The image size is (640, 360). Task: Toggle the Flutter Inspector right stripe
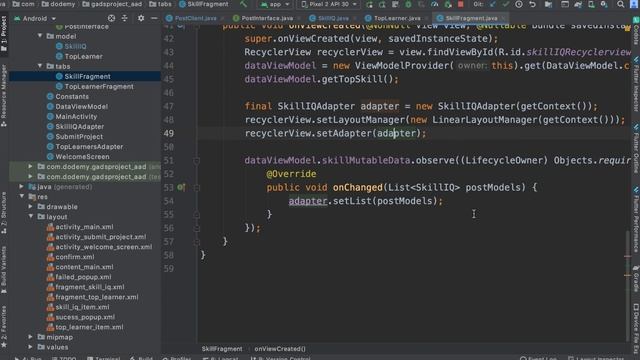tap(636, 84)
